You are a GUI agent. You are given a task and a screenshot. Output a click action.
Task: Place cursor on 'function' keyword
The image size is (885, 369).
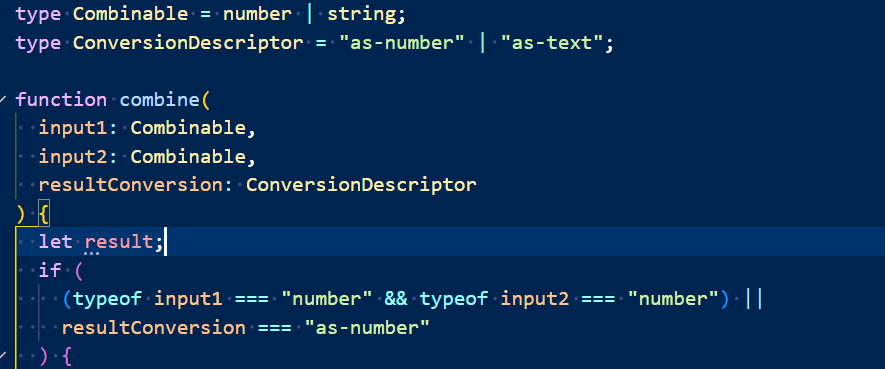[61, 100]
